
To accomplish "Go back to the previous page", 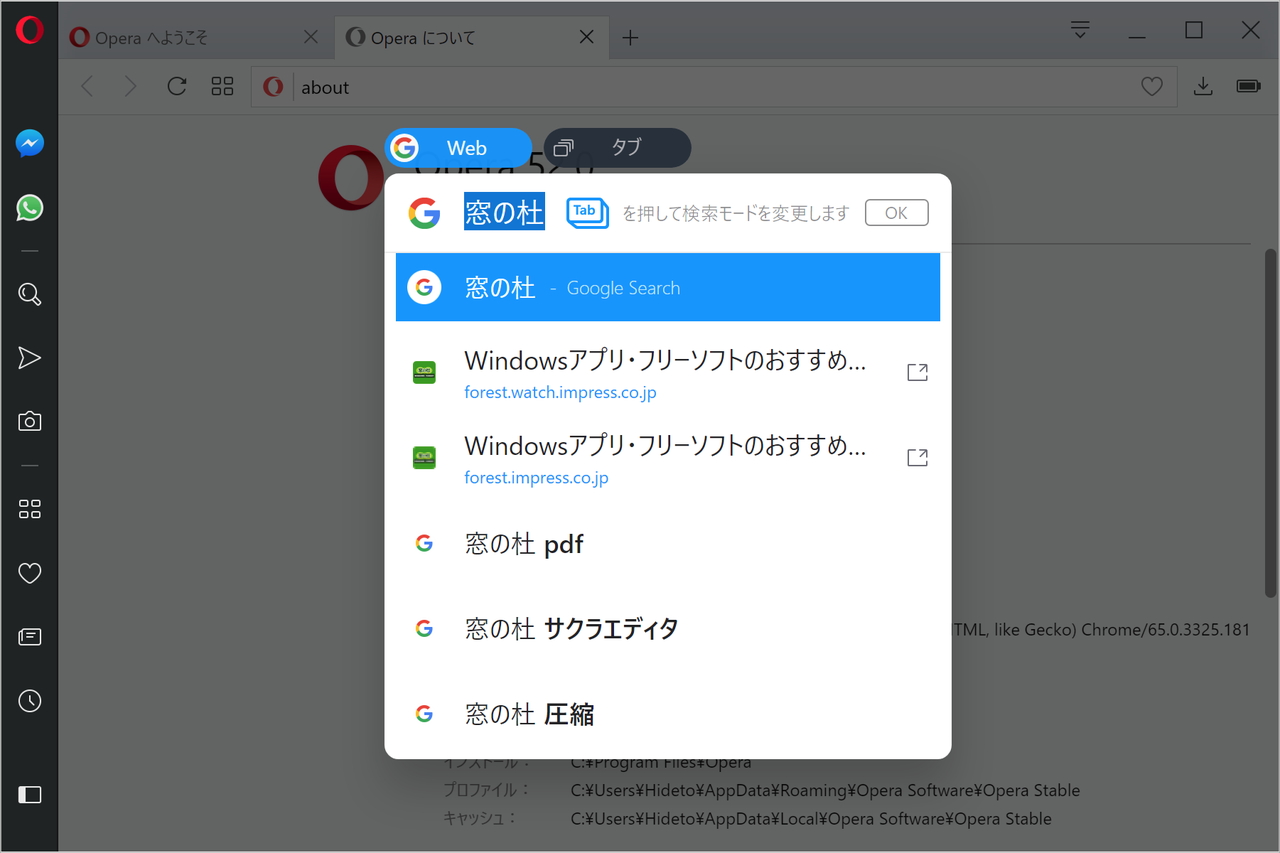I will coord(87,87).
